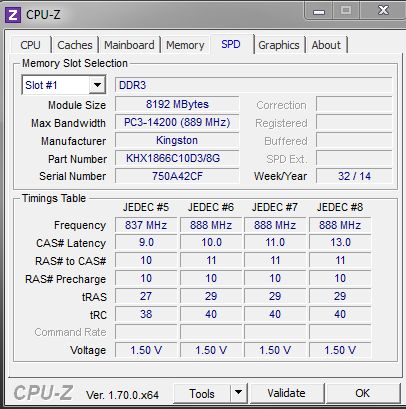Confirm with the OK button
Viewport: 406px width, 409px height.
click(x=363, y=393)
